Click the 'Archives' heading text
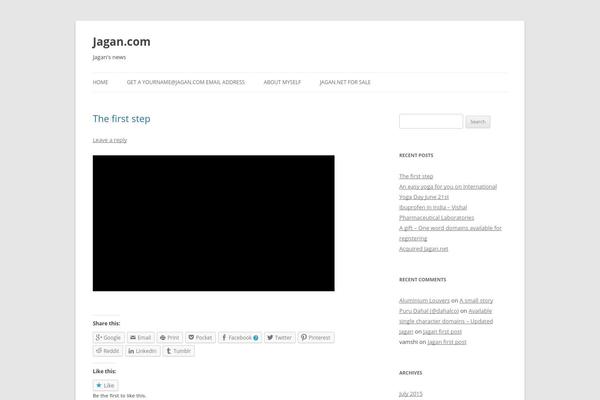Viewport: 600px width, 400px height. 411,373
